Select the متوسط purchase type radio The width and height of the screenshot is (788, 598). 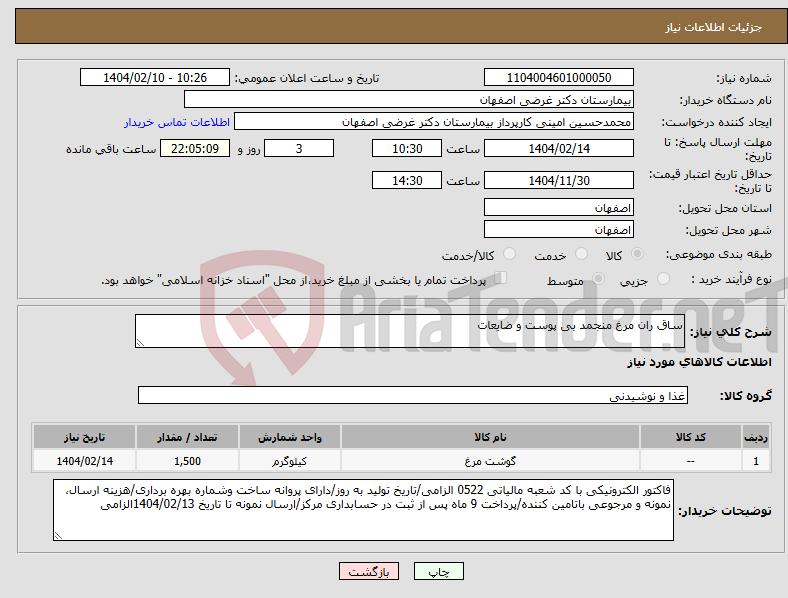[598, 279]
